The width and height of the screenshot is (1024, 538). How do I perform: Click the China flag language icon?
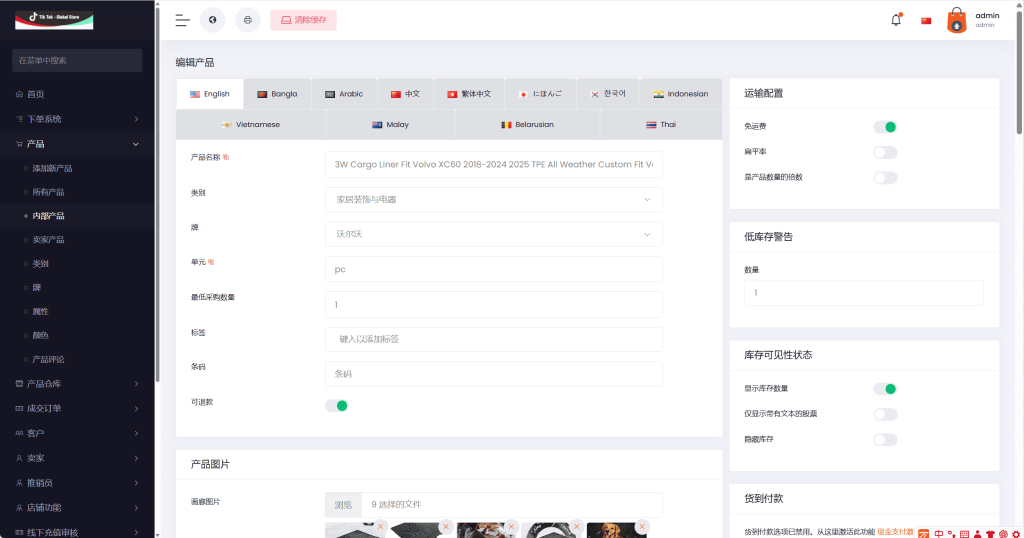pyautogui.click(x=926, y=20)
